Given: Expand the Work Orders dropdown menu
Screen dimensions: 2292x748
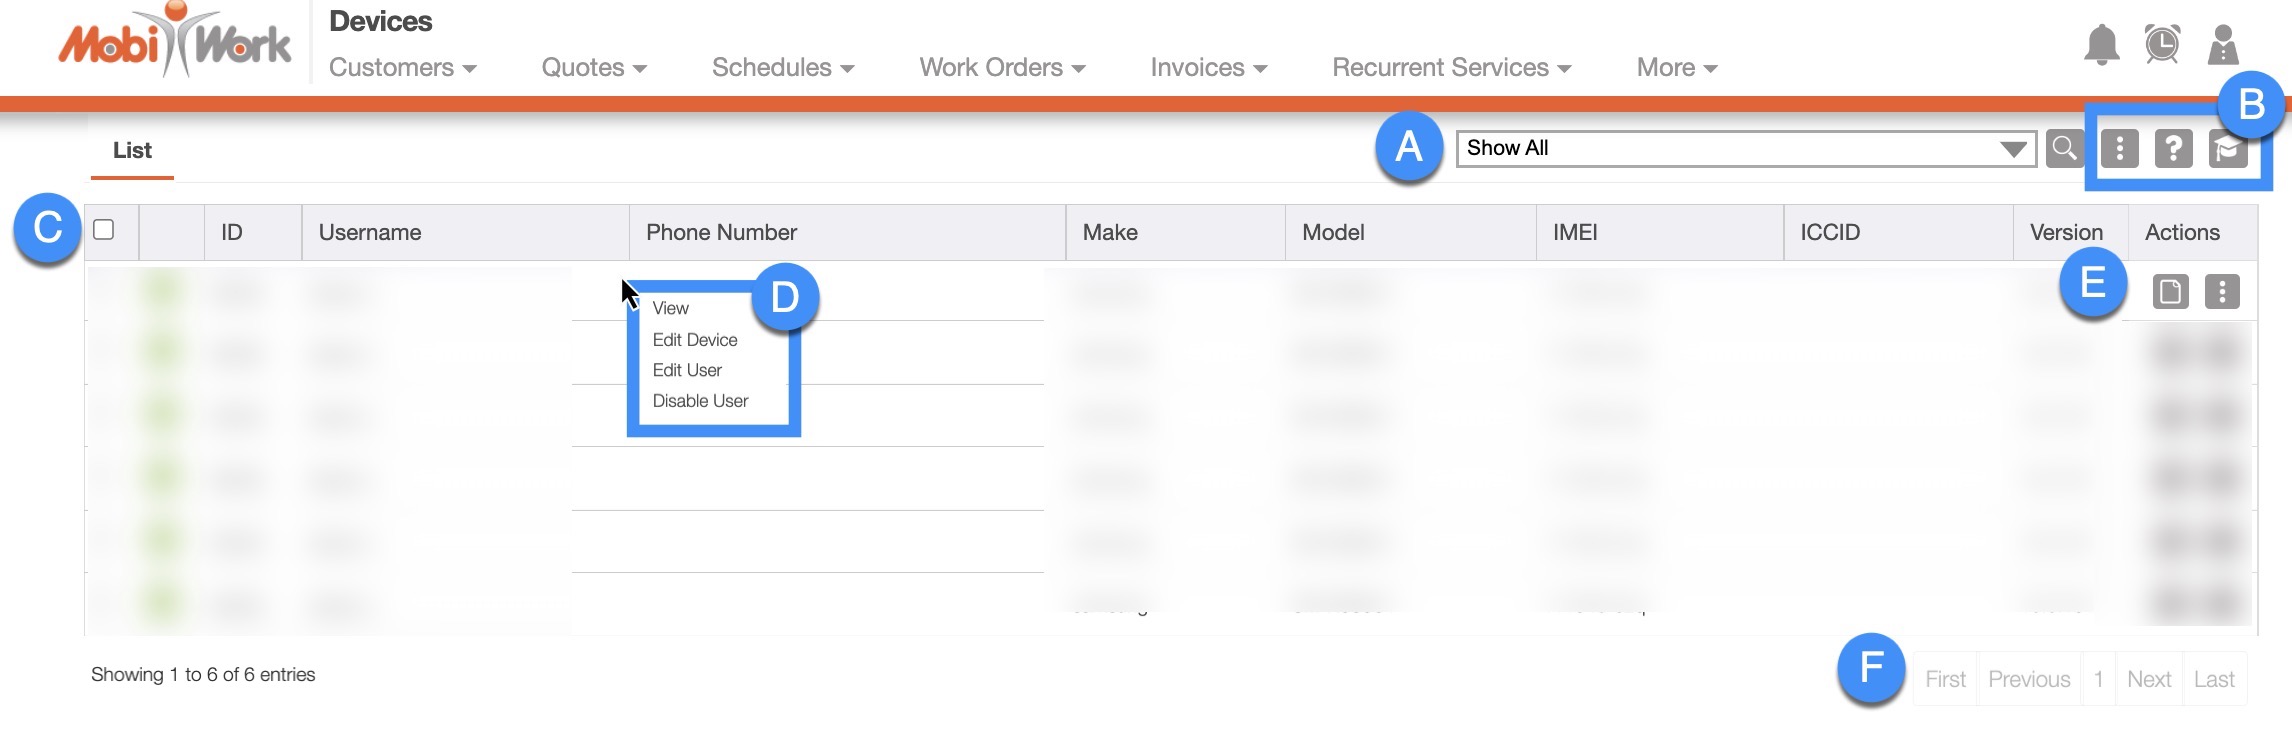Looking at the screenshot, I should 1002,68.
